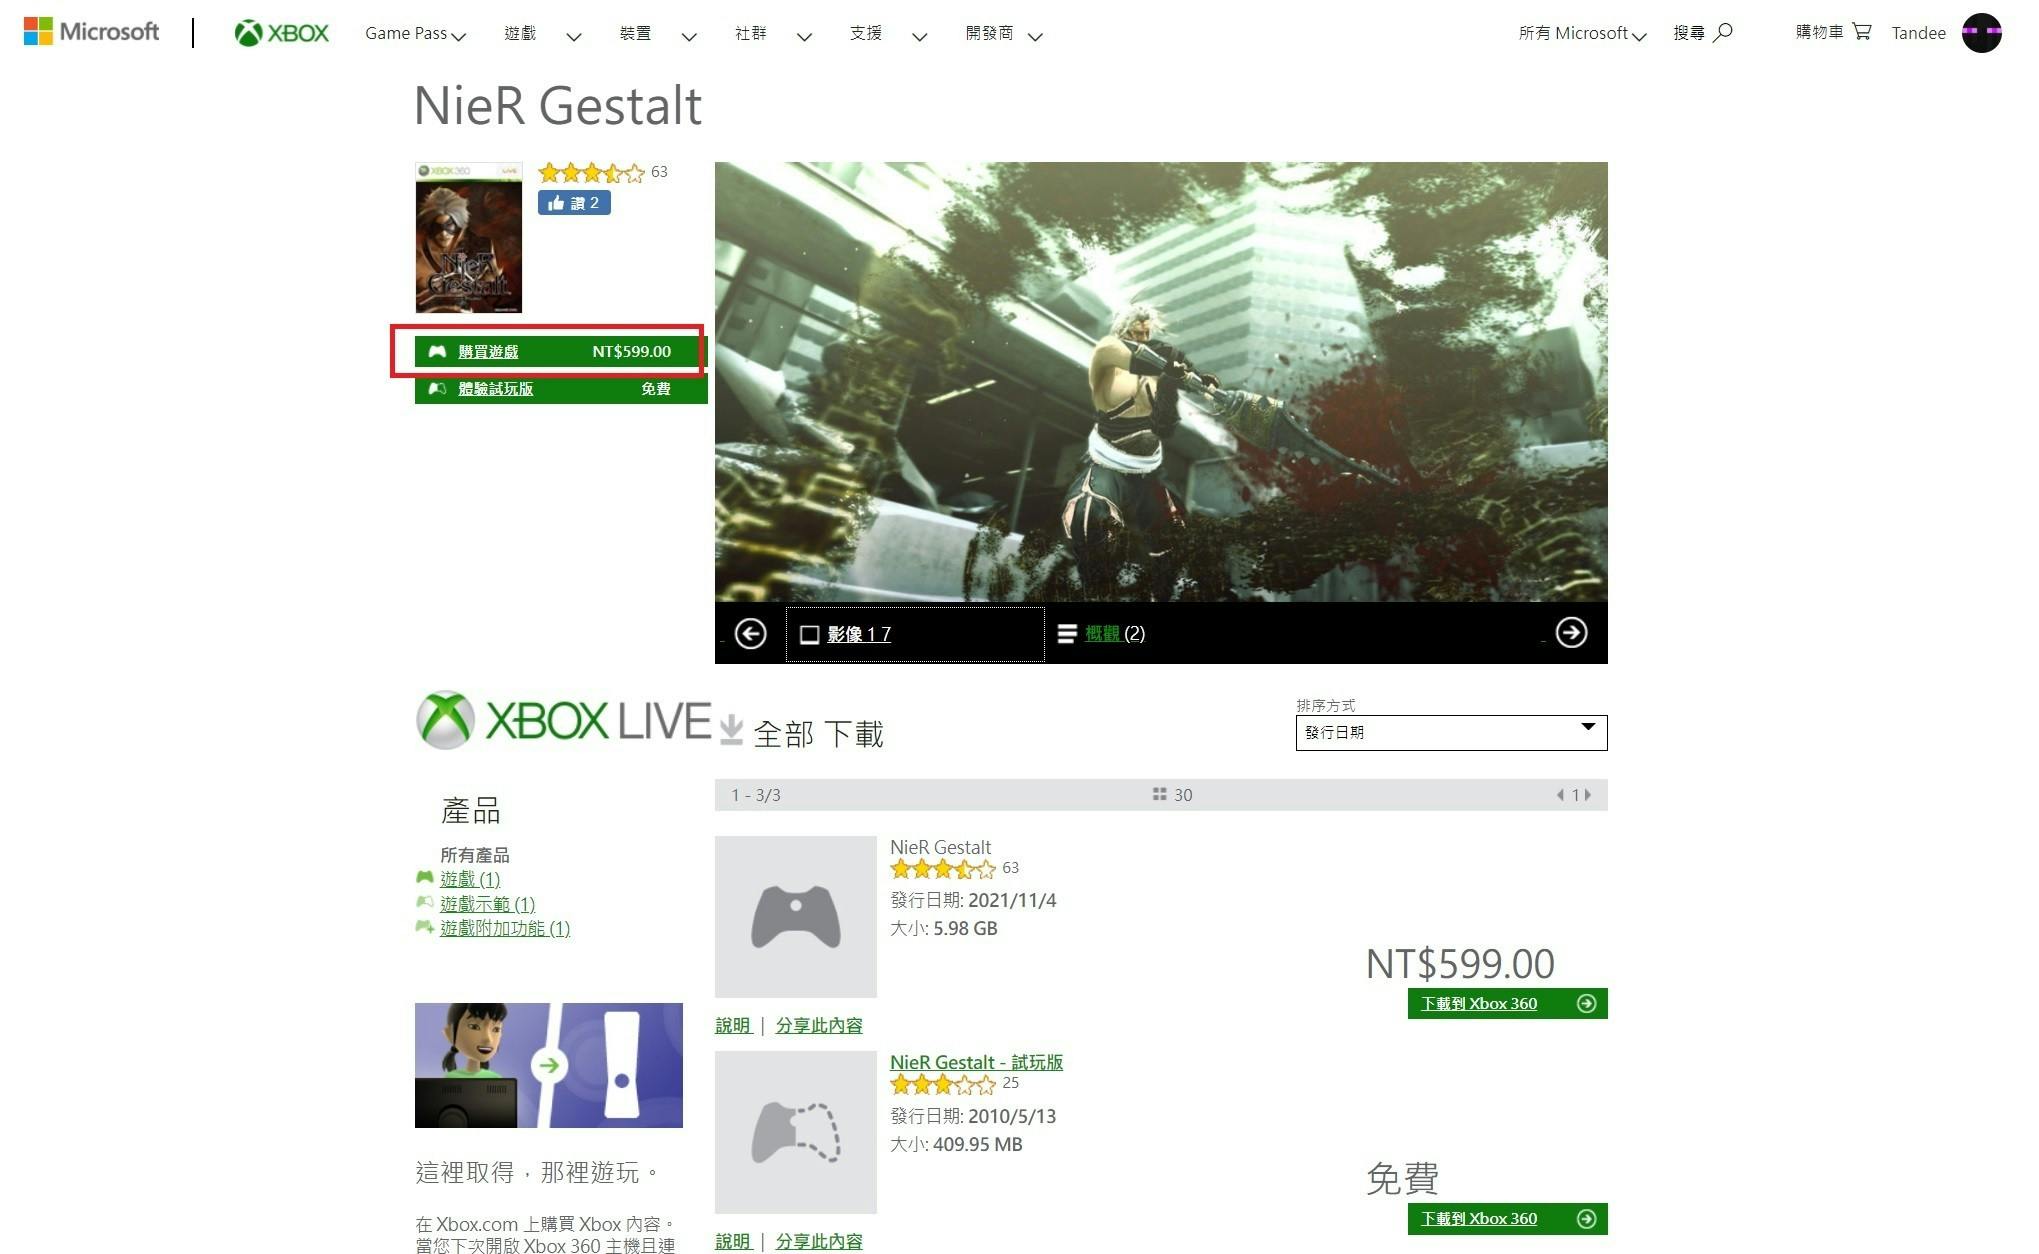This screenshot has height=1254, width=2039.
Task: Expand the Game Pass menu
Action: click(x=415, y=34)
